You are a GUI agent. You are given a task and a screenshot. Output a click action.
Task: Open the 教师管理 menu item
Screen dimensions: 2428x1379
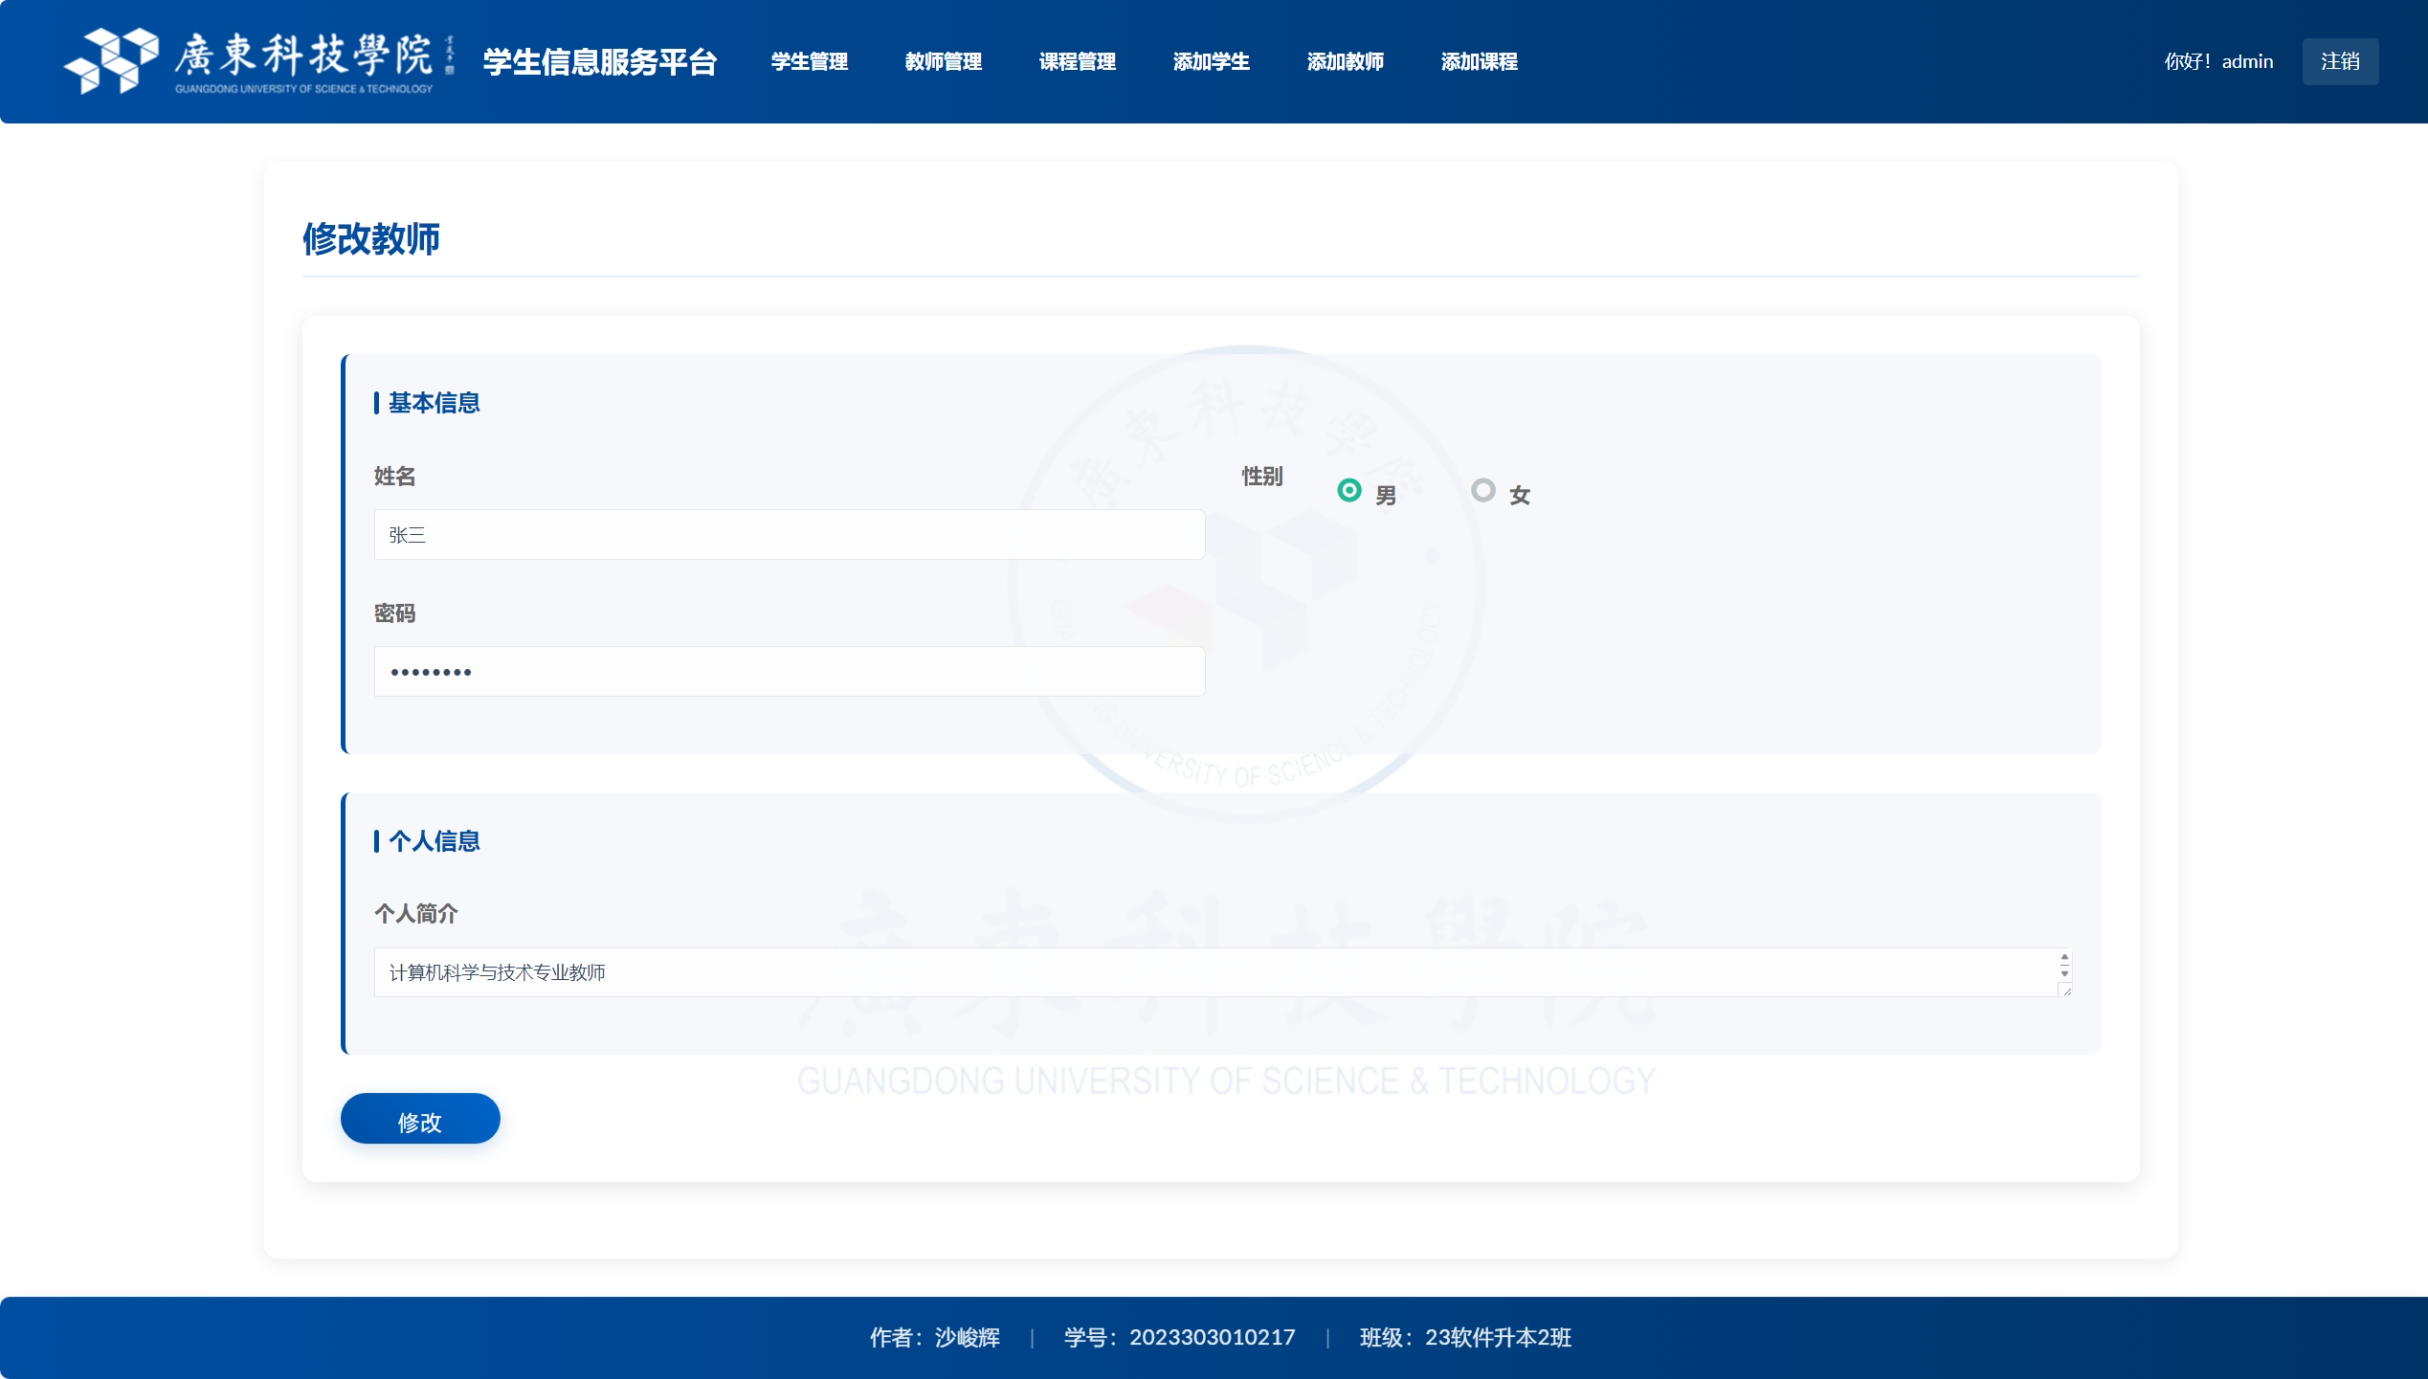[943, 62]
